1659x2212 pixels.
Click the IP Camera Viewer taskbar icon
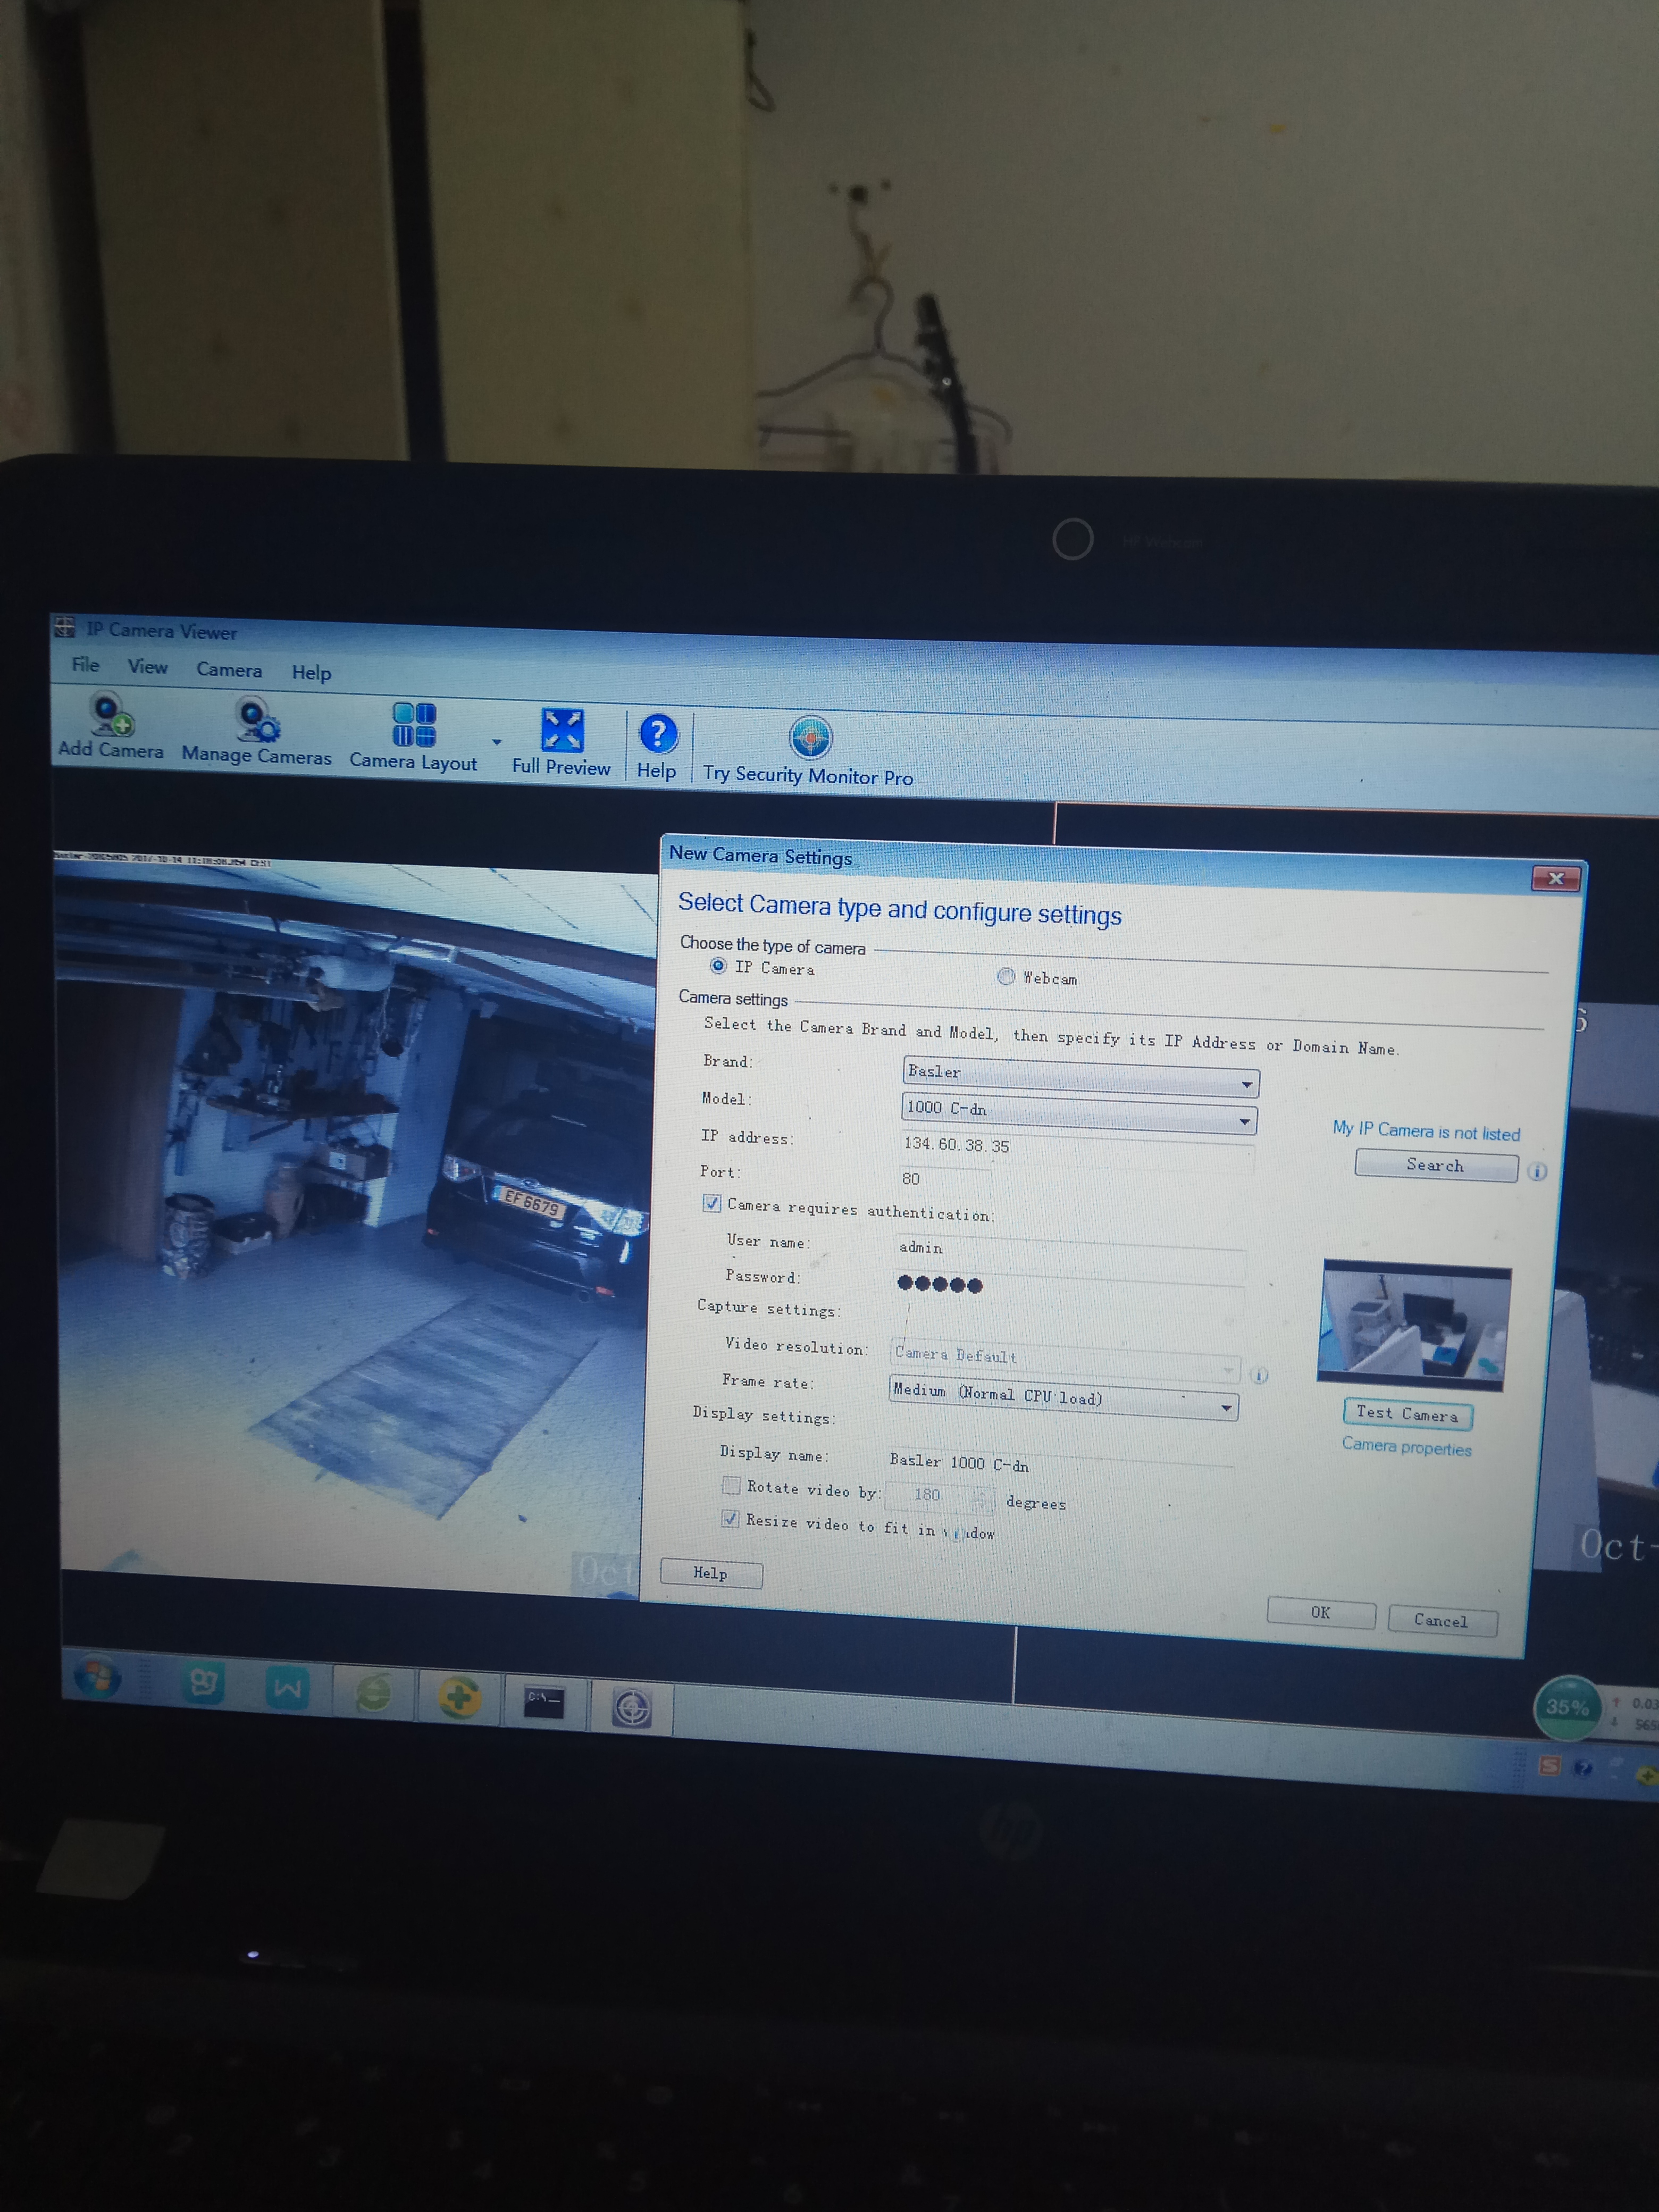632,1707
